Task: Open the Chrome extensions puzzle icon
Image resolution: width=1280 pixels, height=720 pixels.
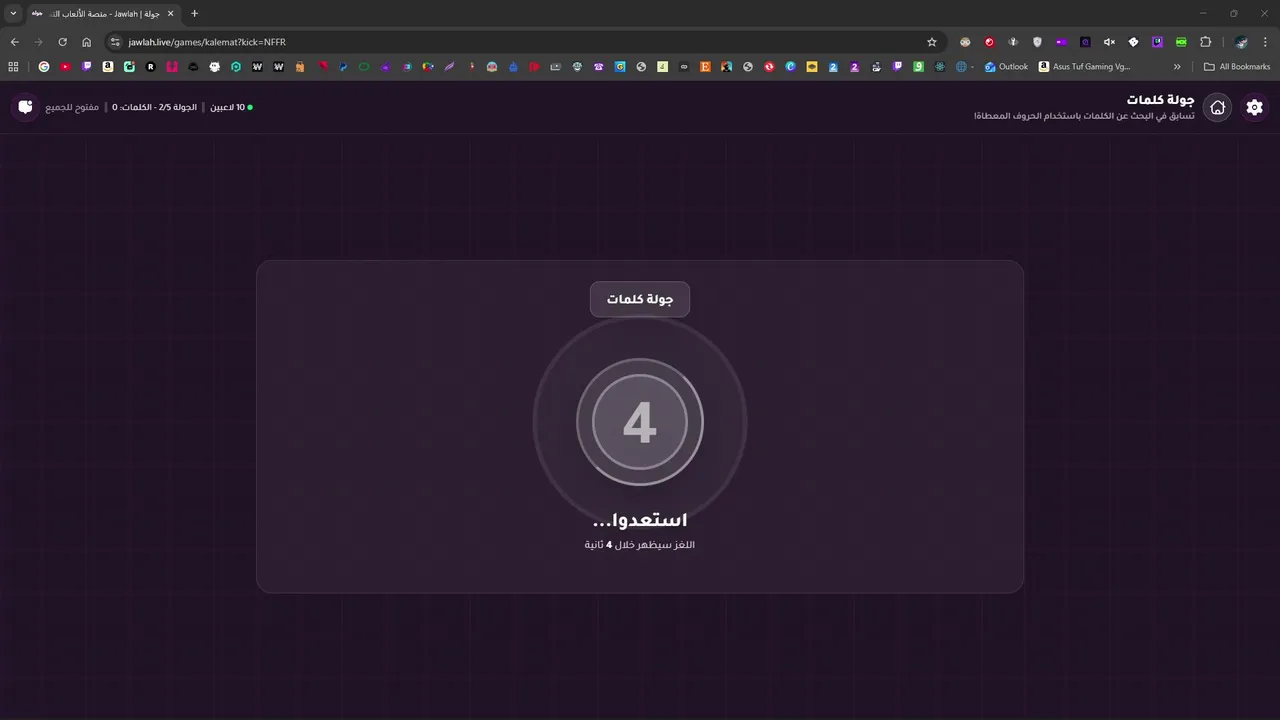Action: 1205,42
